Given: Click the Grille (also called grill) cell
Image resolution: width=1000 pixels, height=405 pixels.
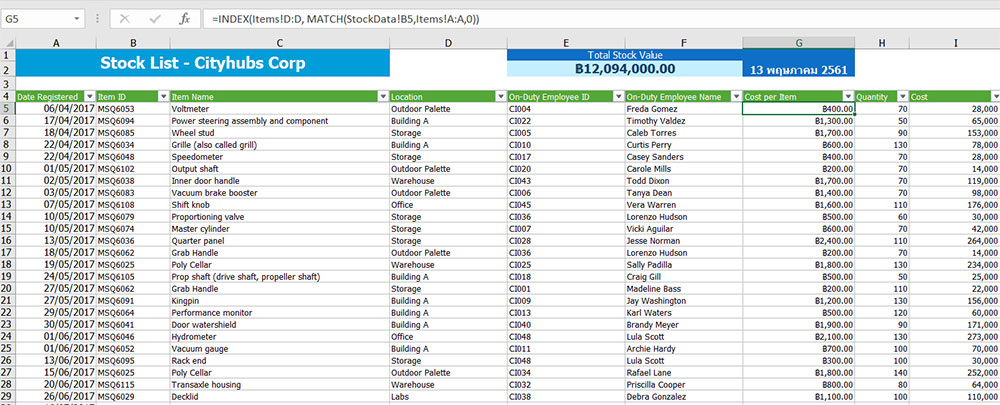Looking at the screenshot, I should (x=279, y=145).
